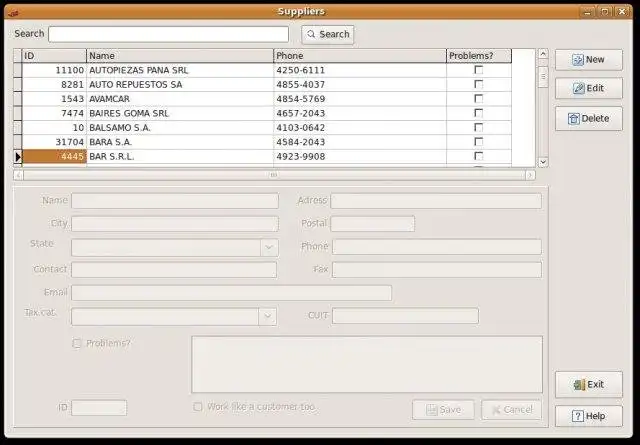Select the BAIRES GOMA SRL name cell
Viewport: 640px width, 445px height.
click(180, 113)
